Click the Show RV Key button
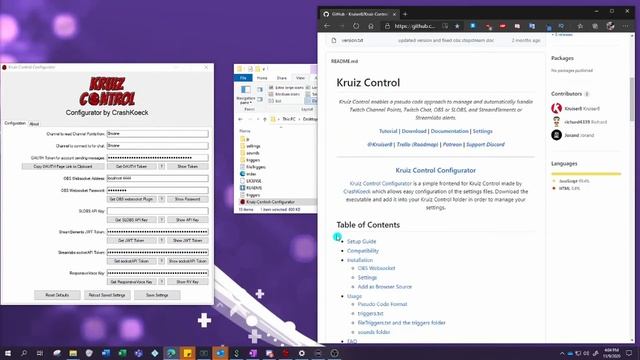Viewport: 640px width, 360px height. 188,282
